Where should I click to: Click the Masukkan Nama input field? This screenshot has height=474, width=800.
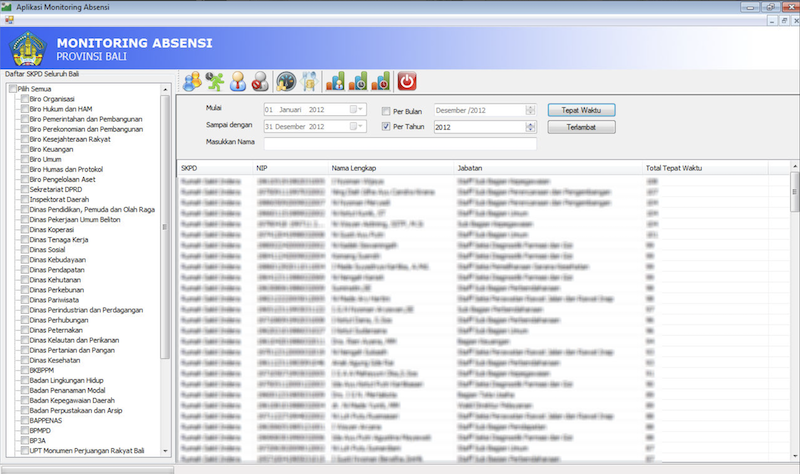click(400, 144)
